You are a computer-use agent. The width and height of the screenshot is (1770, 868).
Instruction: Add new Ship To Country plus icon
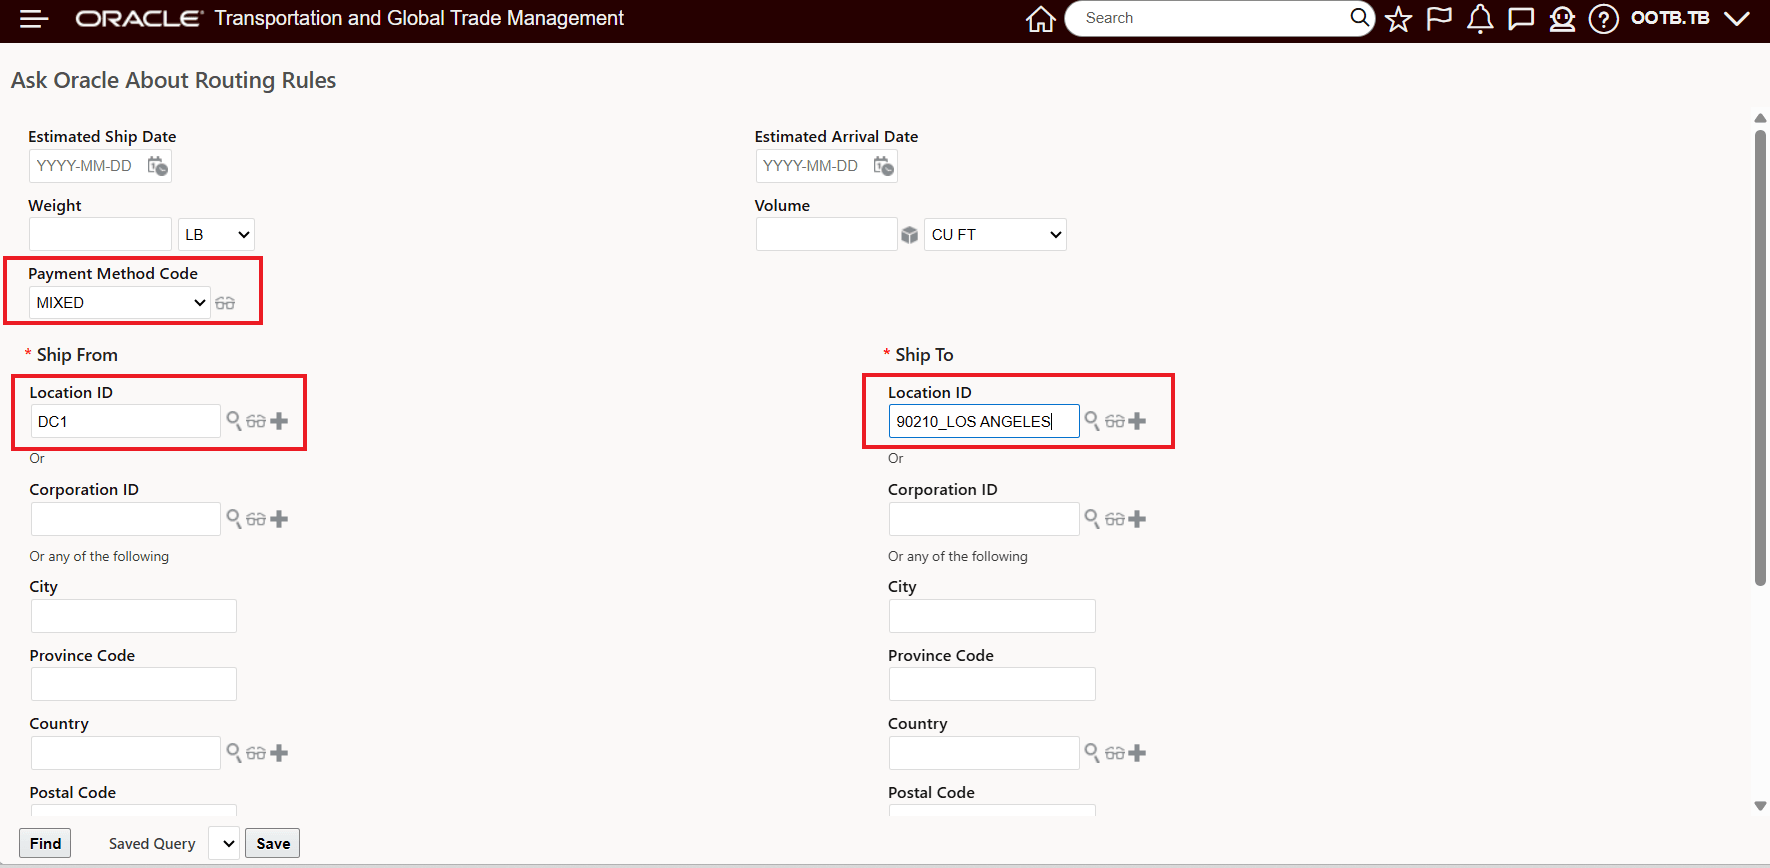coord(1137,753)
